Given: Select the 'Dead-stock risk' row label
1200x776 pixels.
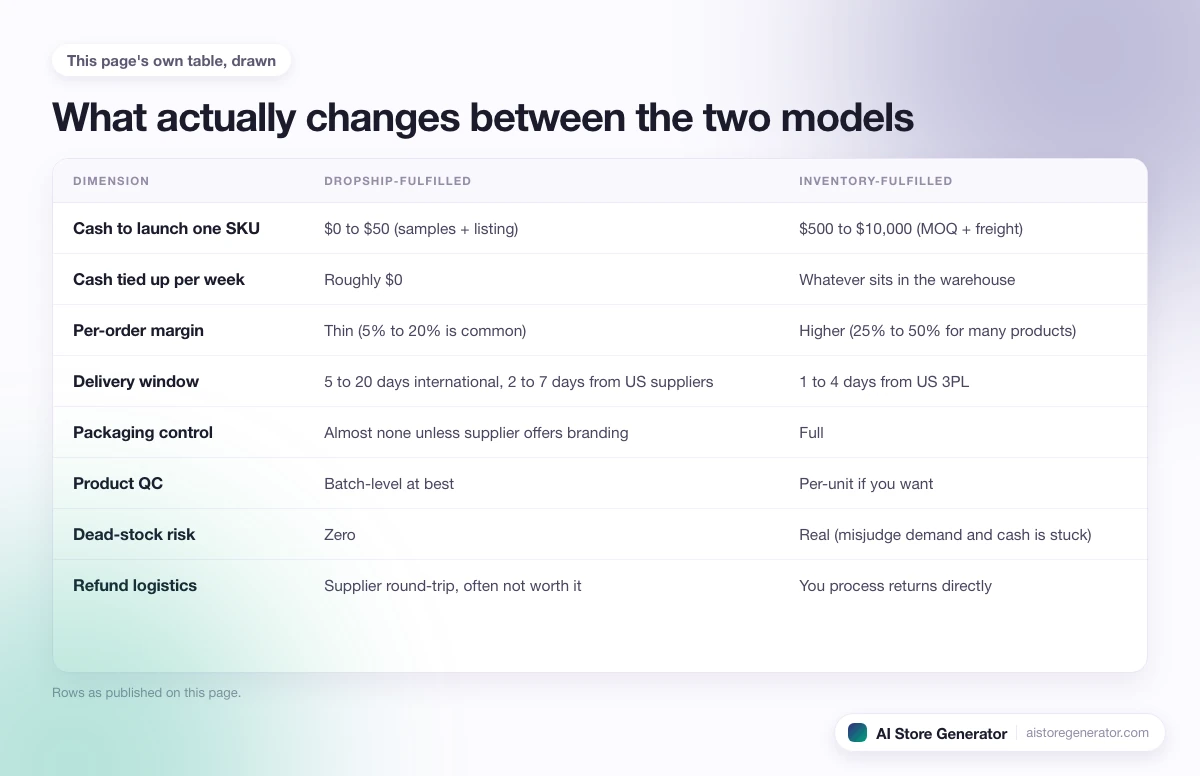Looking at the screenshot, I should 134,534.
